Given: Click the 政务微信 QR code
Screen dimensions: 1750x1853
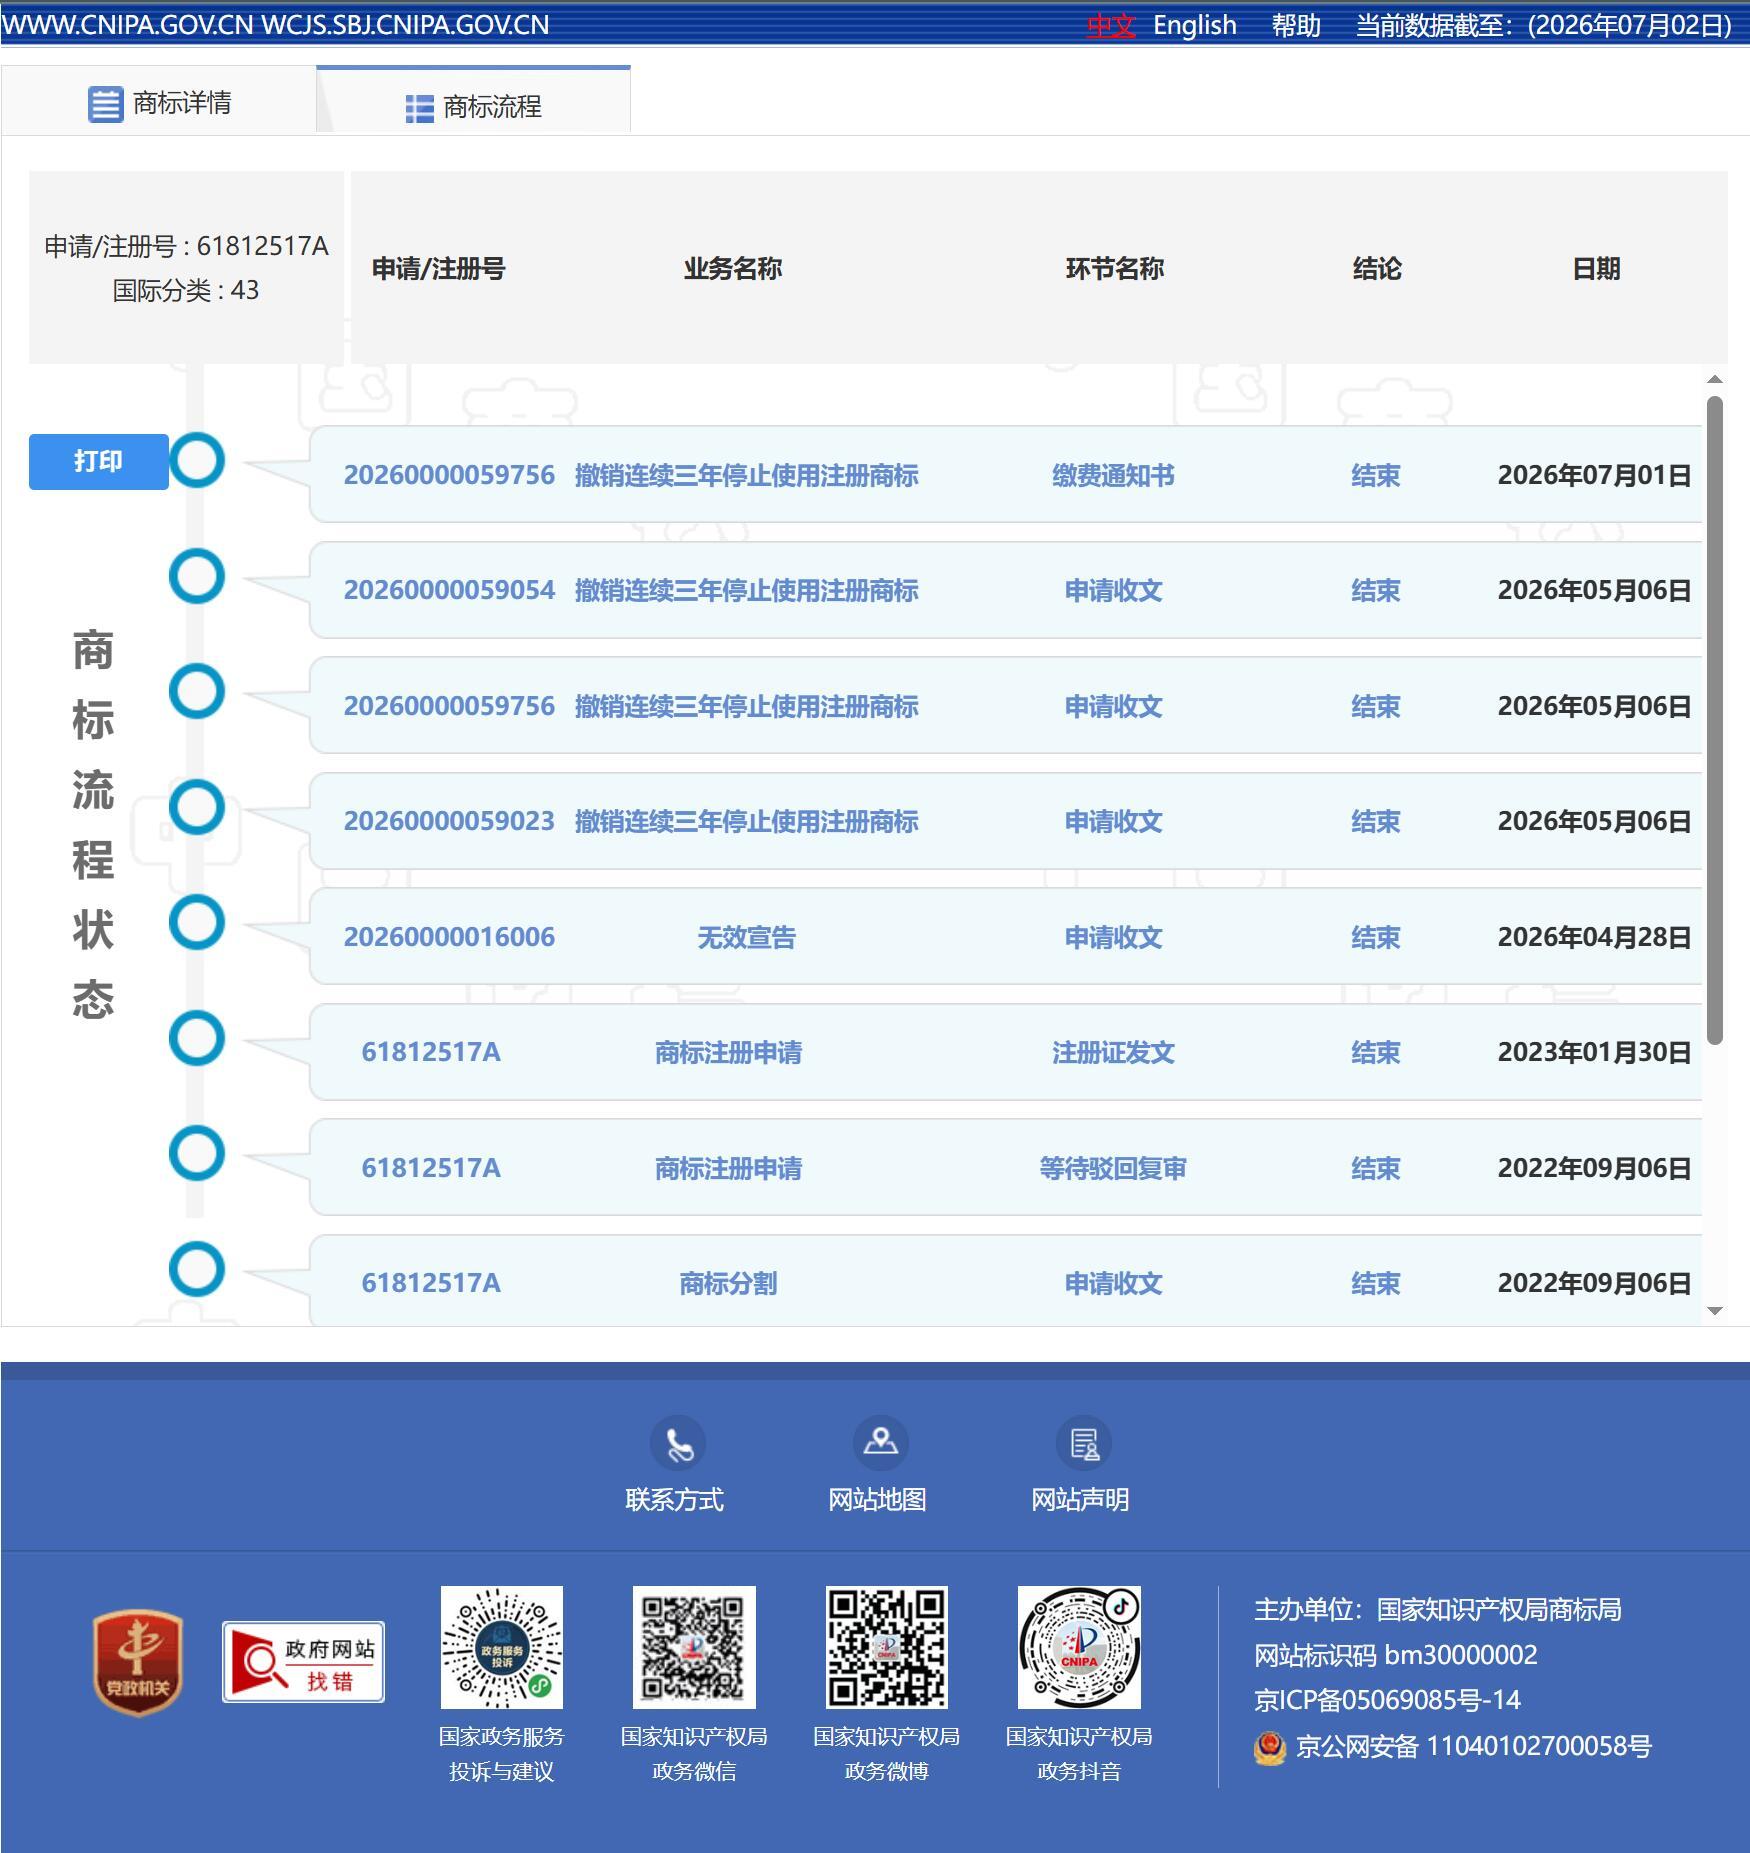Looking at the screenshot, I should (694, 1647).
